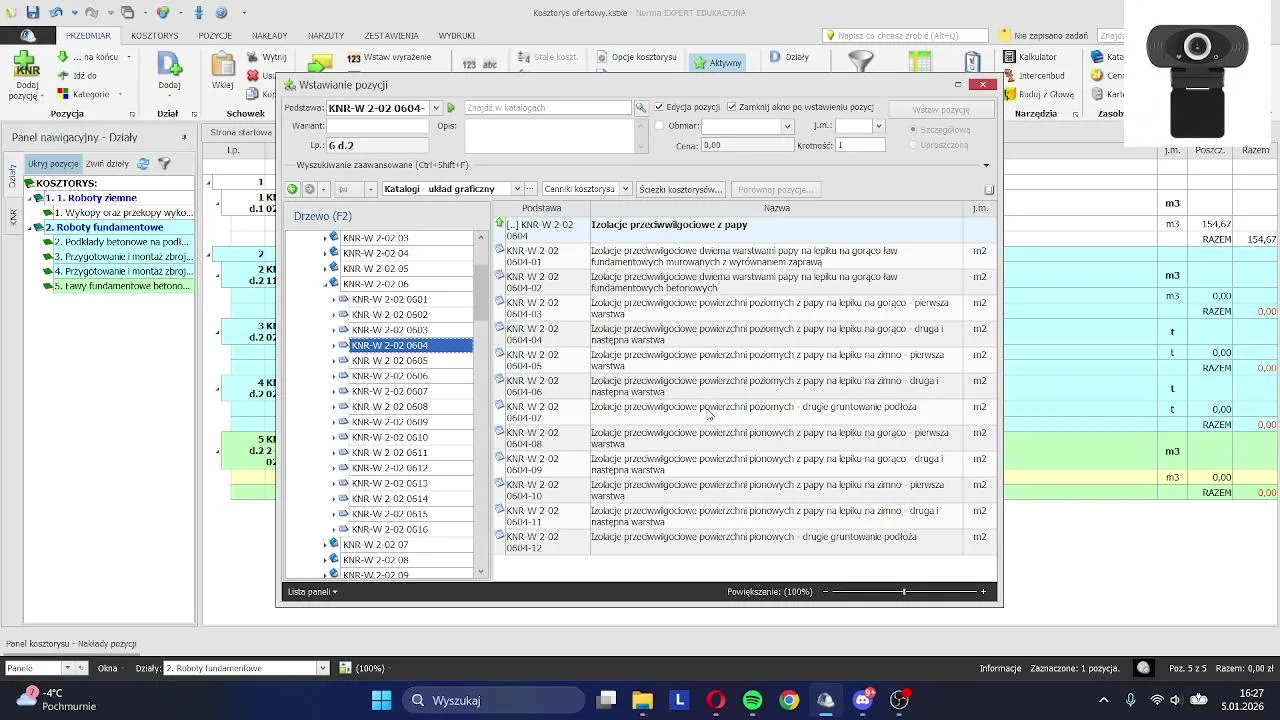Screen dimensions: 1280x720
Task: Click the Dodaj dział icon with D
Action: [x=170, y=65]
